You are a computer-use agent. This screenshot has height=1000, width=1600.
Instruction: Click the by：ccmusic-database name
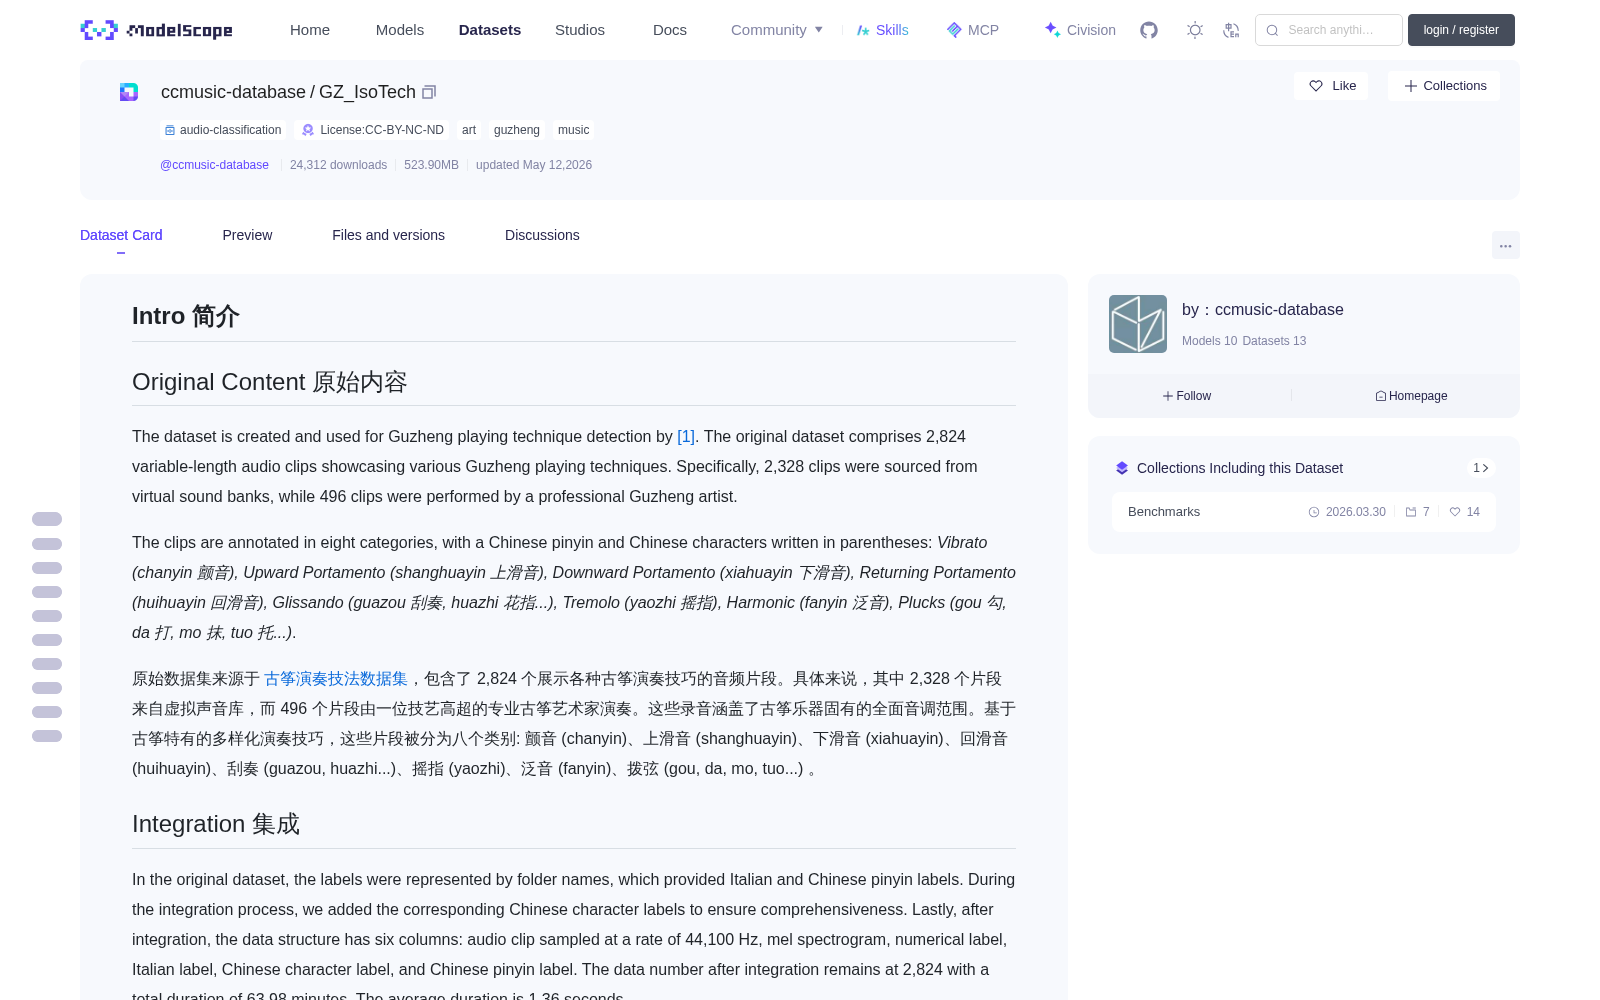point(1263,310)
